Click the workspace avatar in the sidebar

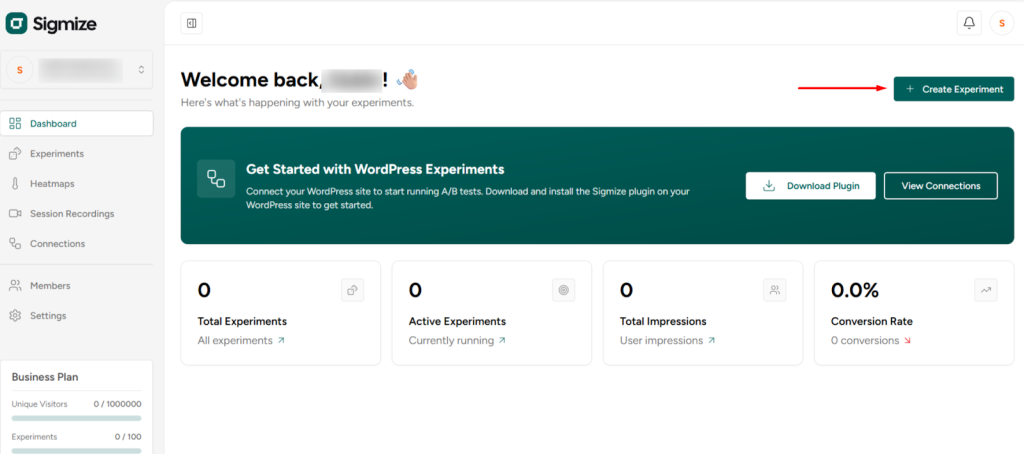pyautogui.click(x=20, y=70)
